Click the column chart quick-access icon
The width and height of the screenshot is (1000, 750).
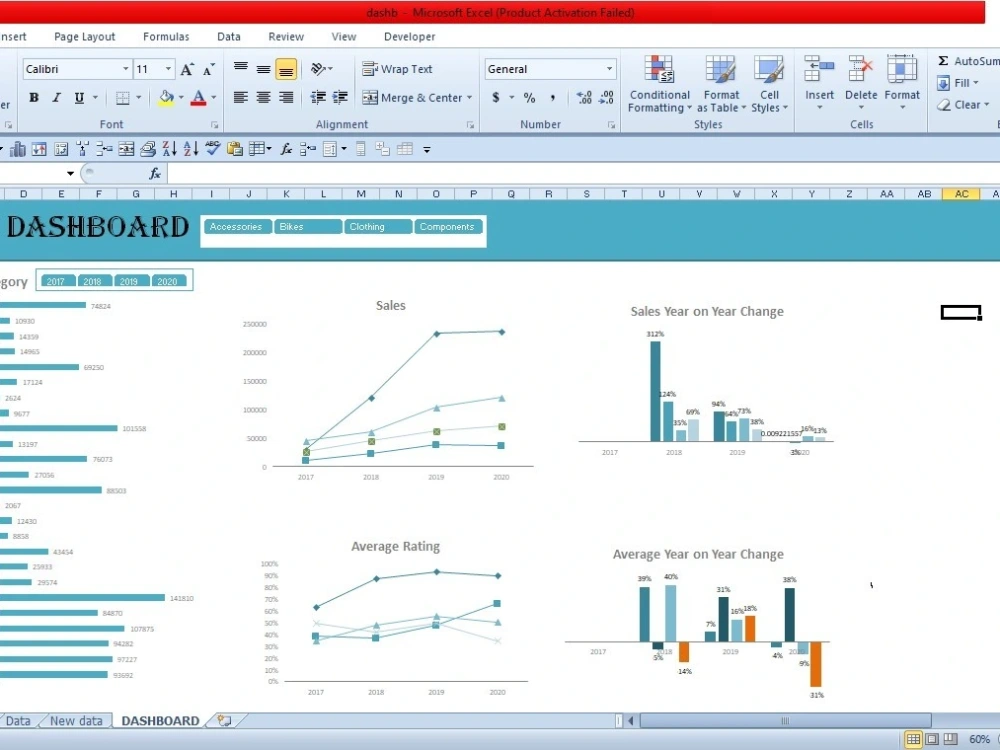[18, 149]
